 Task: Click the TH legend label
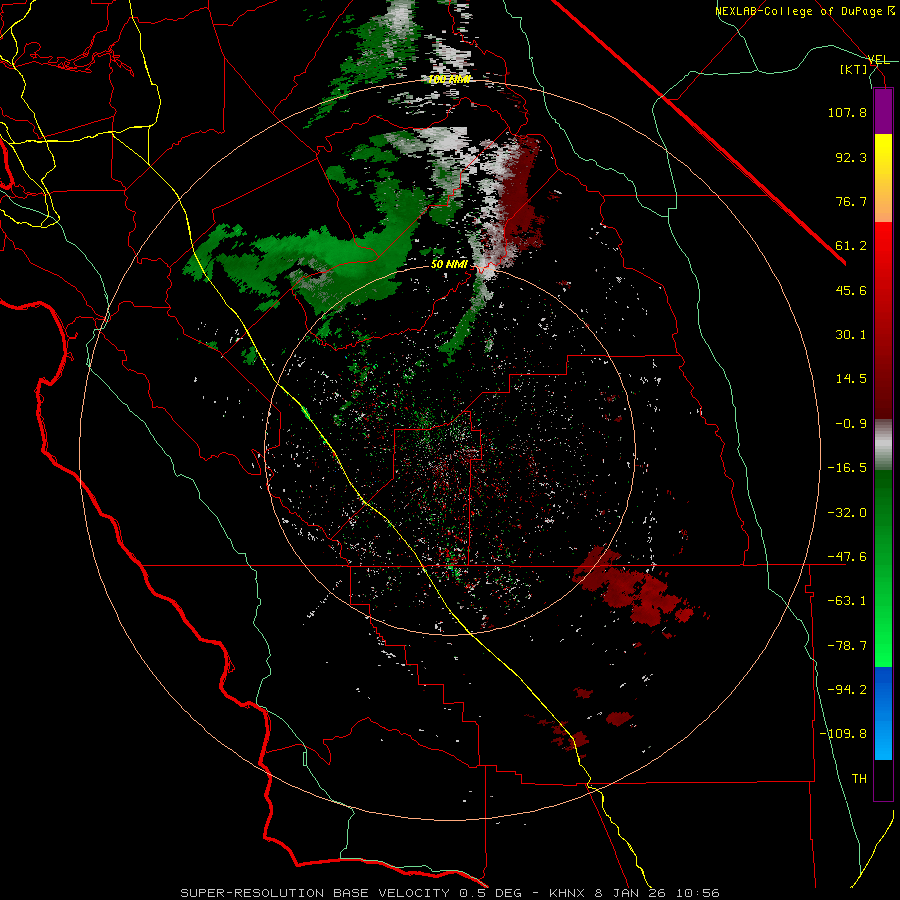(859, 779)
